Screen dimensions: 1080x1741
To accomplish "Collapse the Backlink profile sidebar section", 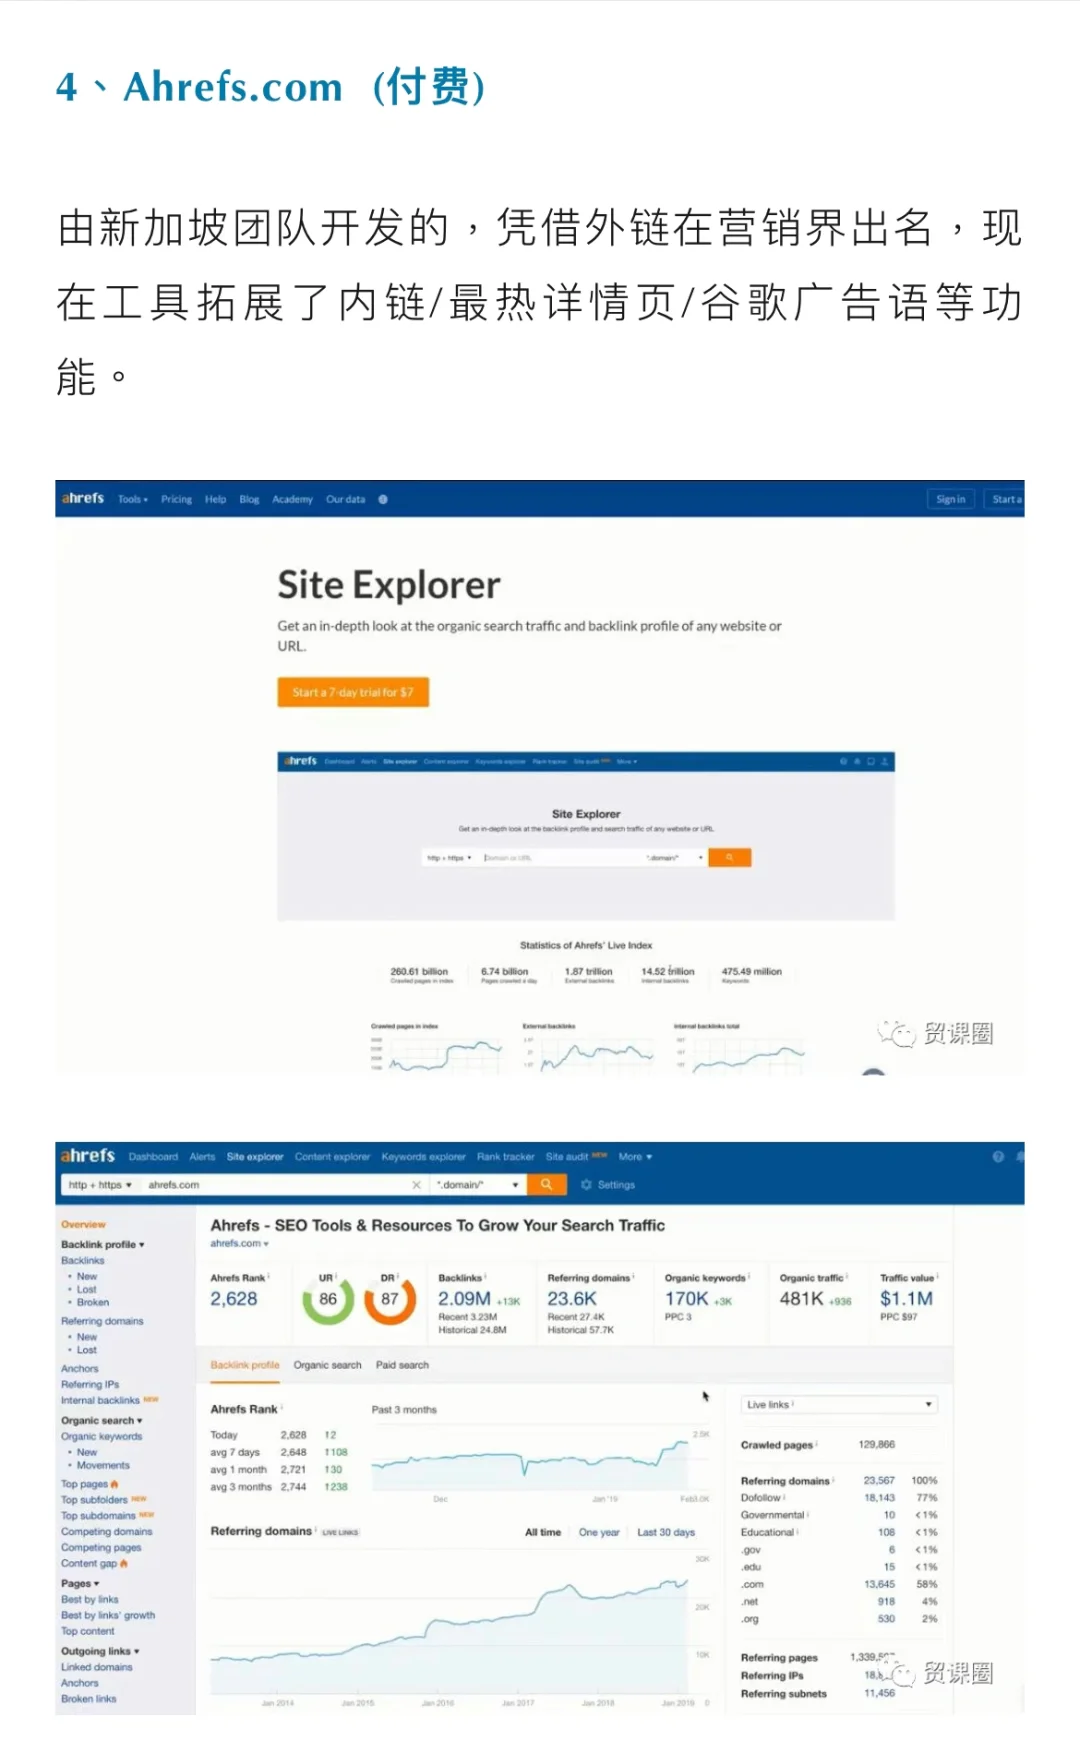I will (x=102, y=1245).
